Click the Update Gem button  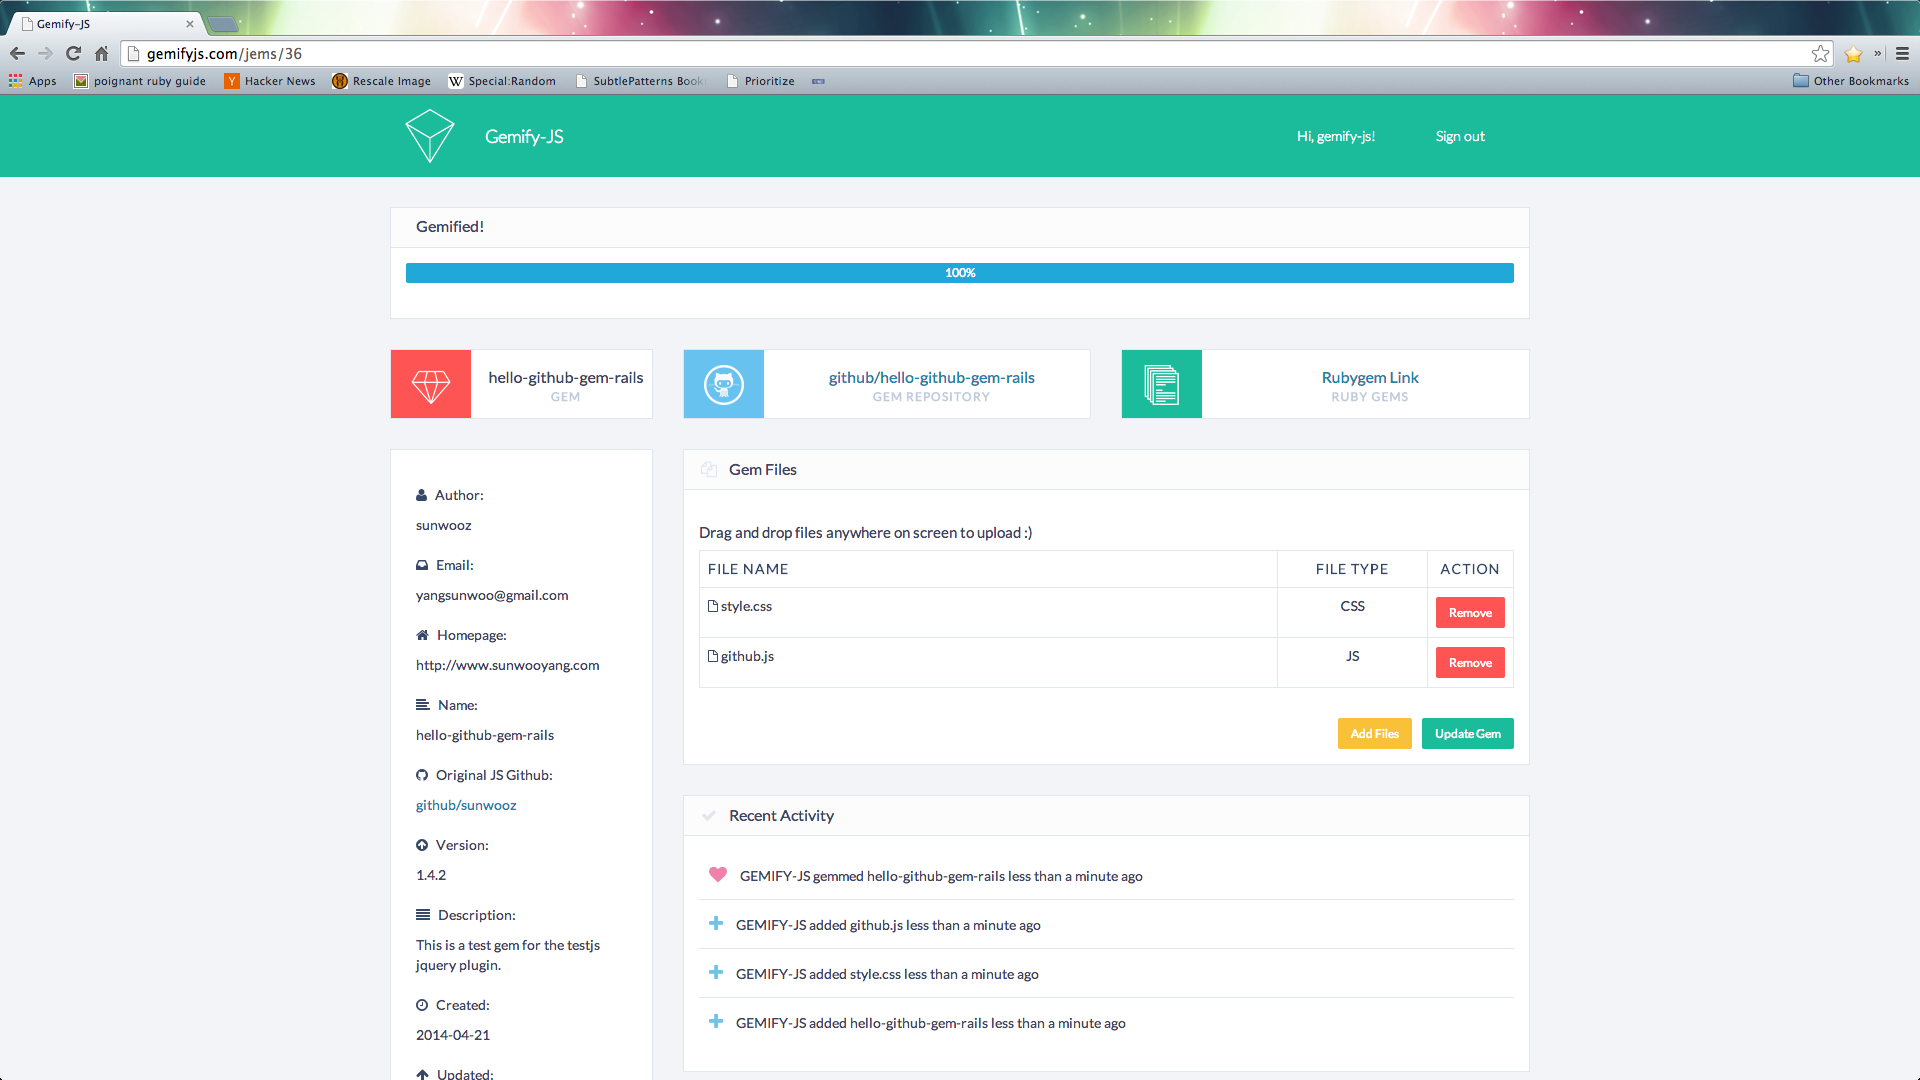[x=1468, y=734]
